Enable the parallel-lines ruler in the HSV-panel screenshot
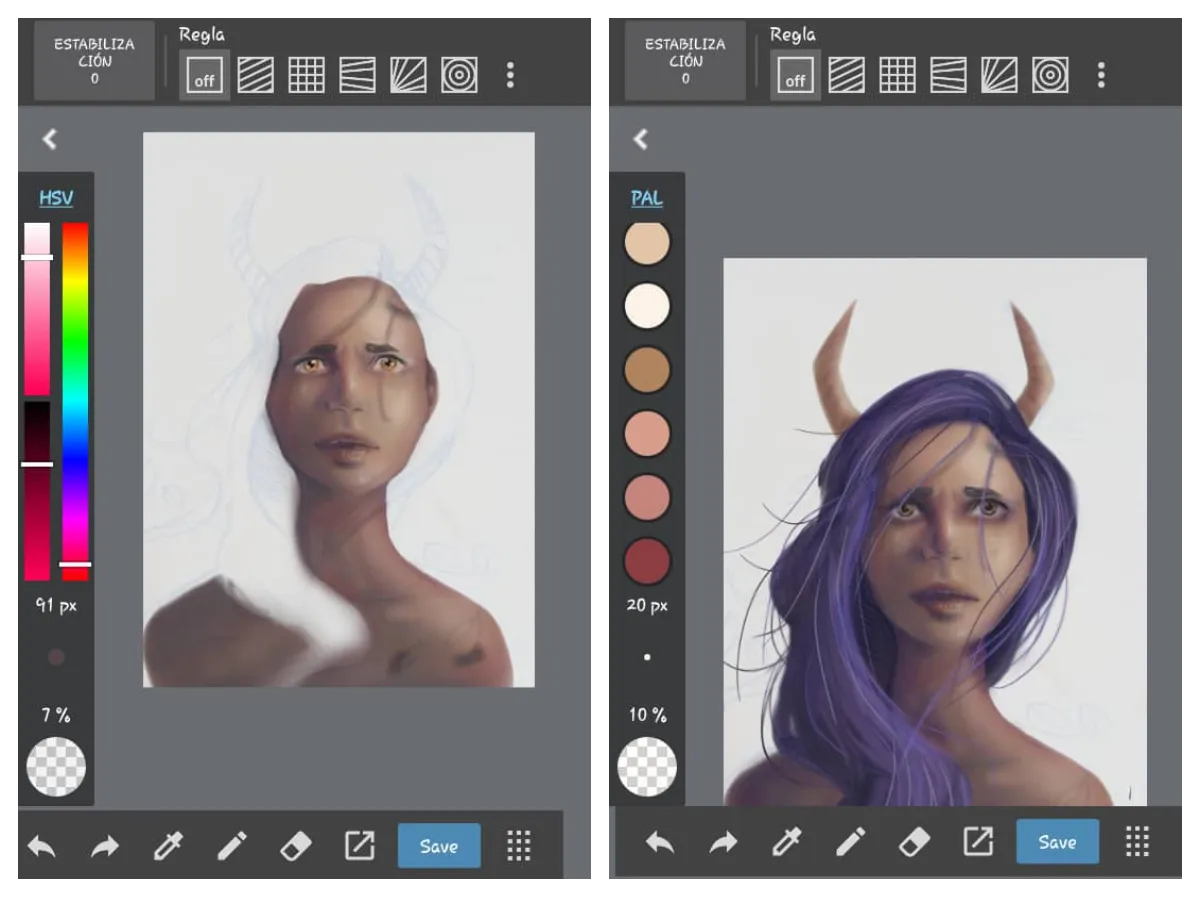The width and height of the screenshot is (1200, 897). (255, 75)
